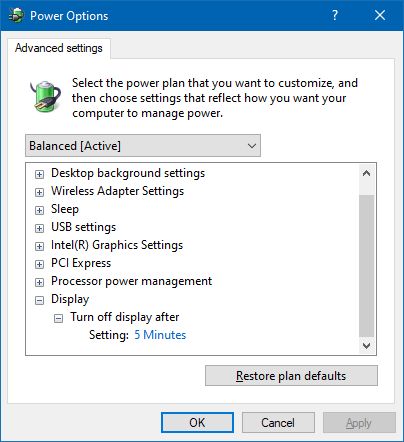Expand the USB settings node

point(39,228)
